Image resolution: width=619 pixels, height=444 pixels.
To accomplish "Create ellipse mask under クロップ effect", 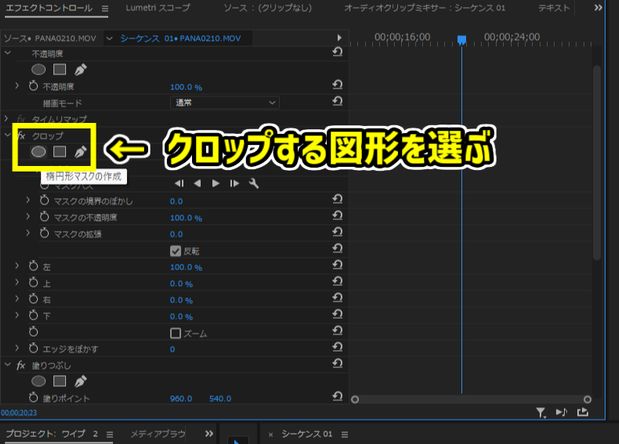I will pyautogui.click(x=38, y=152).
